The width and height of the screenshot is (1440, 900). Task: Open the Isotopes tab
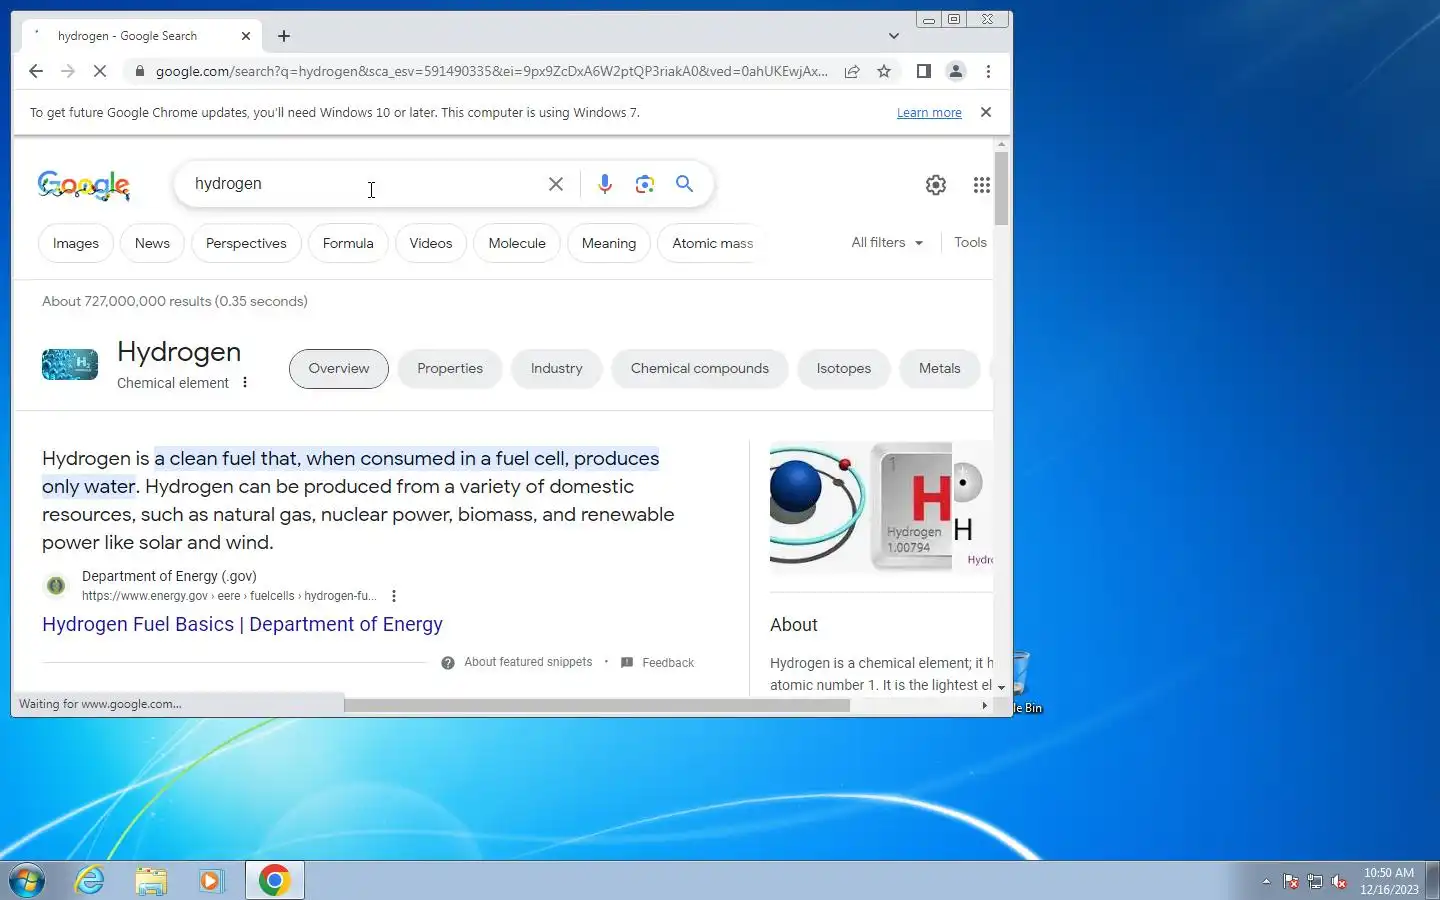(844, 369)
